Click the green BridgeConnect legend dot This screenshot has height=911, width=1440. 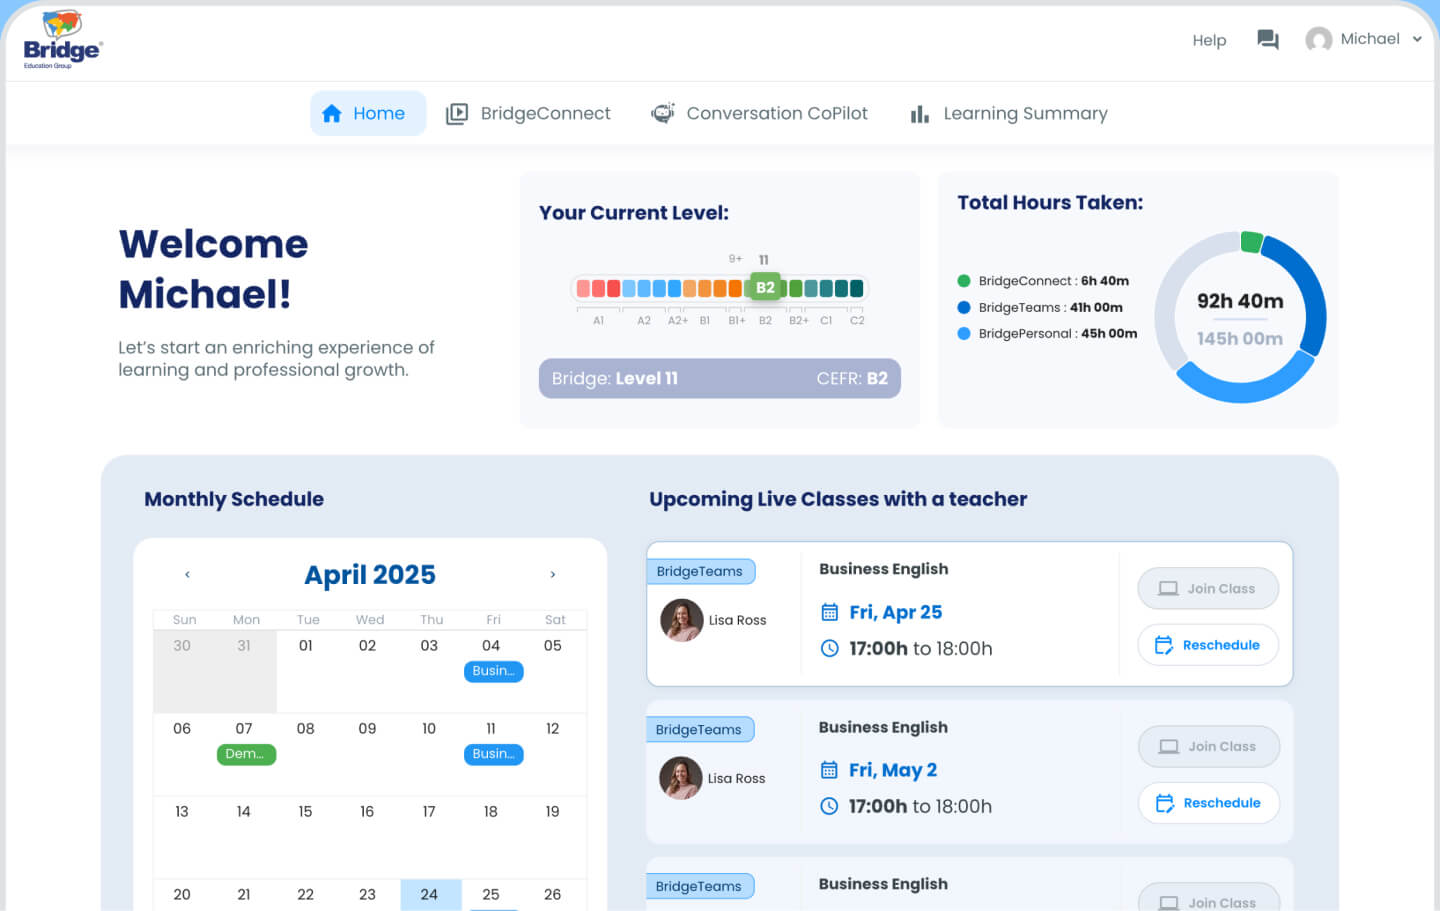click(x=964, y=281)
